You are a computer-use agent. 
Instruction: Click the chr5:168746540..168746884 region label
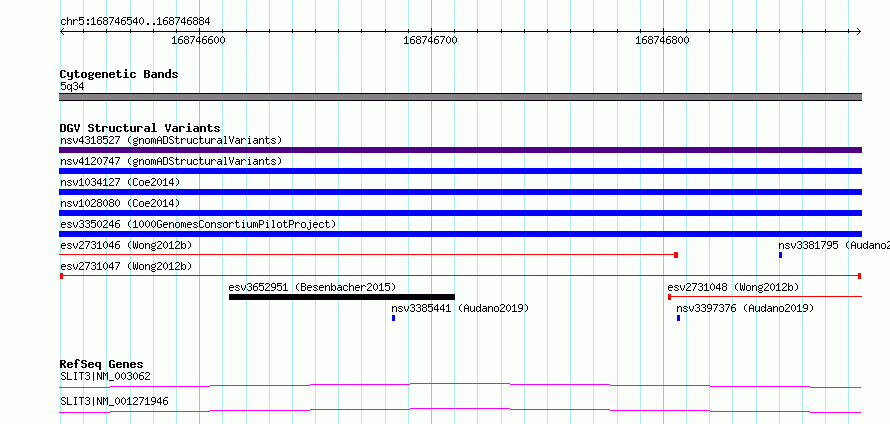click(135, 21)
